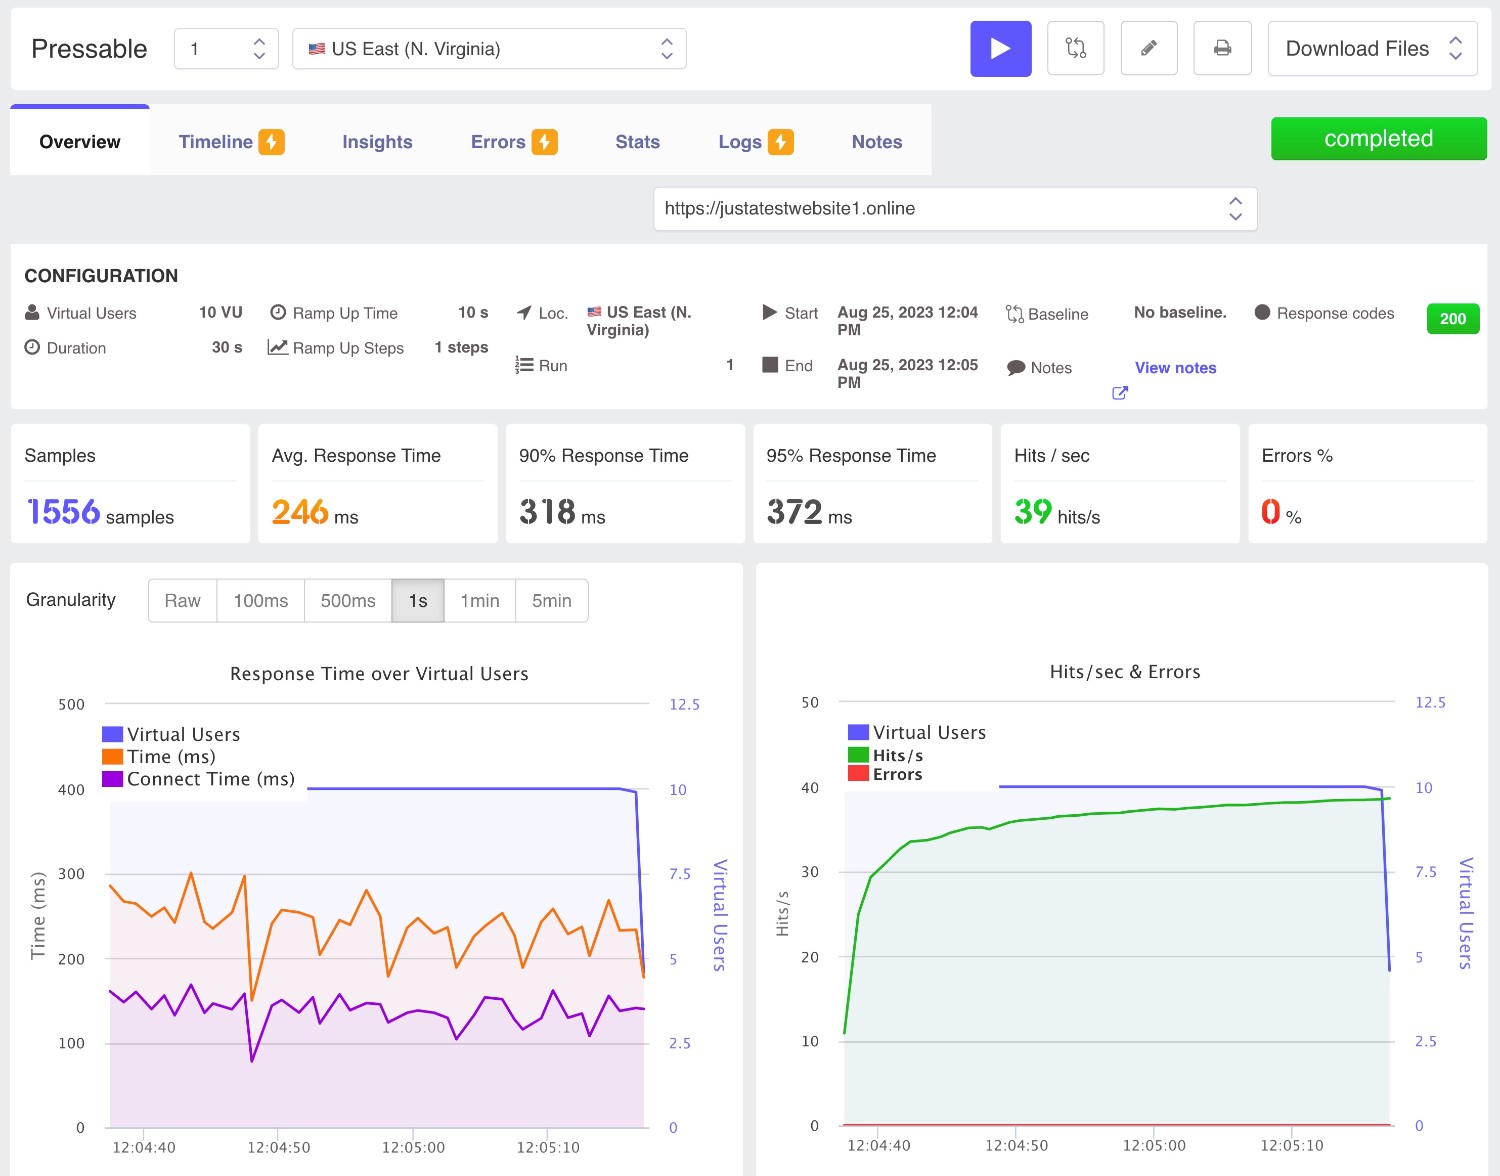This screenshot has height=1176, width=1500.
Task: Toggle the purple Connect Time (ms) legend swatch
Action: 112,779
